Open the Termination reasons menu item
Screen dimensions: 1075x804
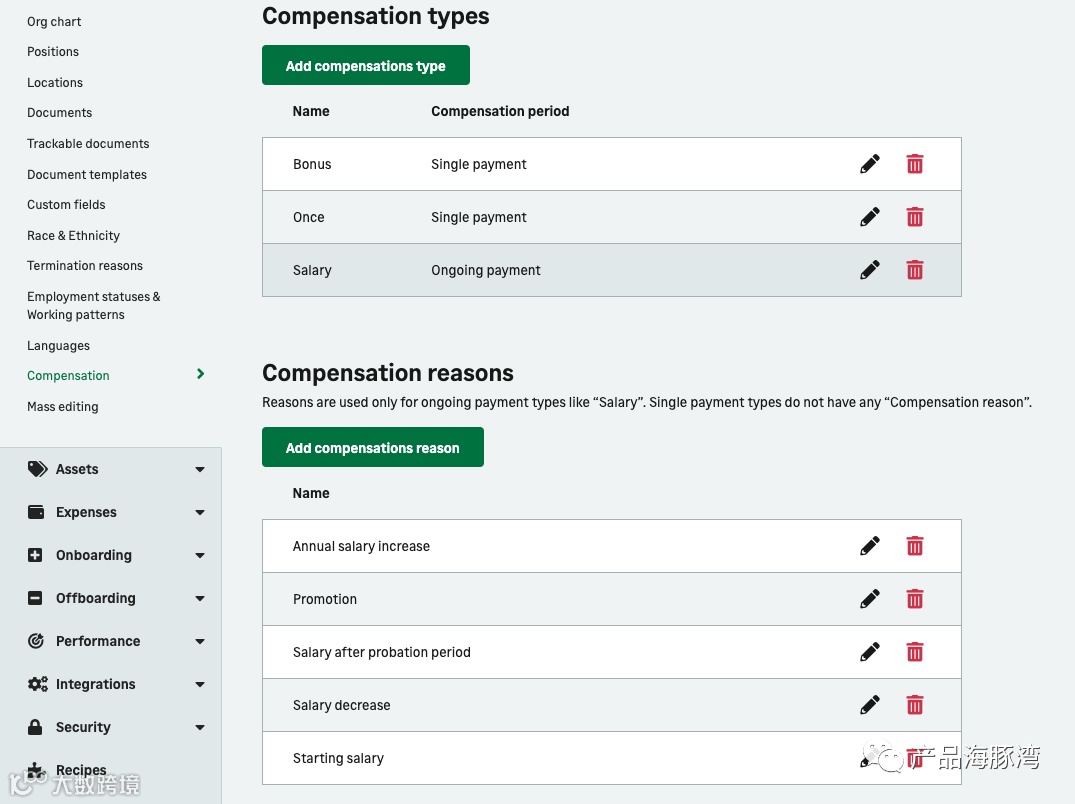click(85, 266)
